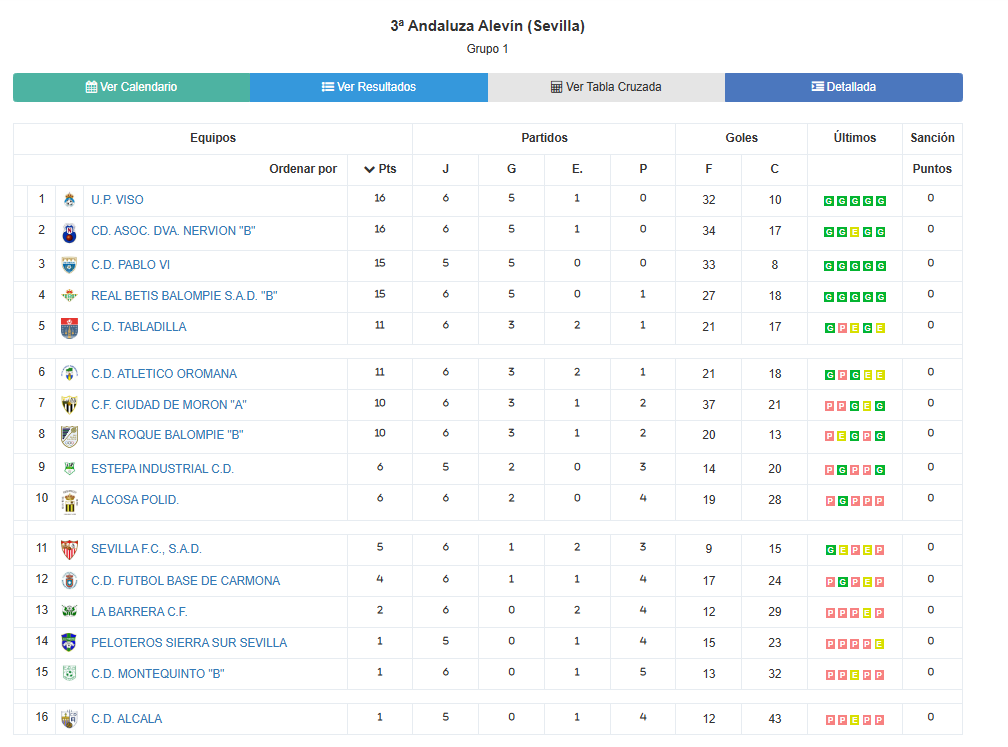1008x747 pixels.
Task: Click the PELOTEROS SIERRA SUR SEVILLA crest
Action: coord(69,642)
